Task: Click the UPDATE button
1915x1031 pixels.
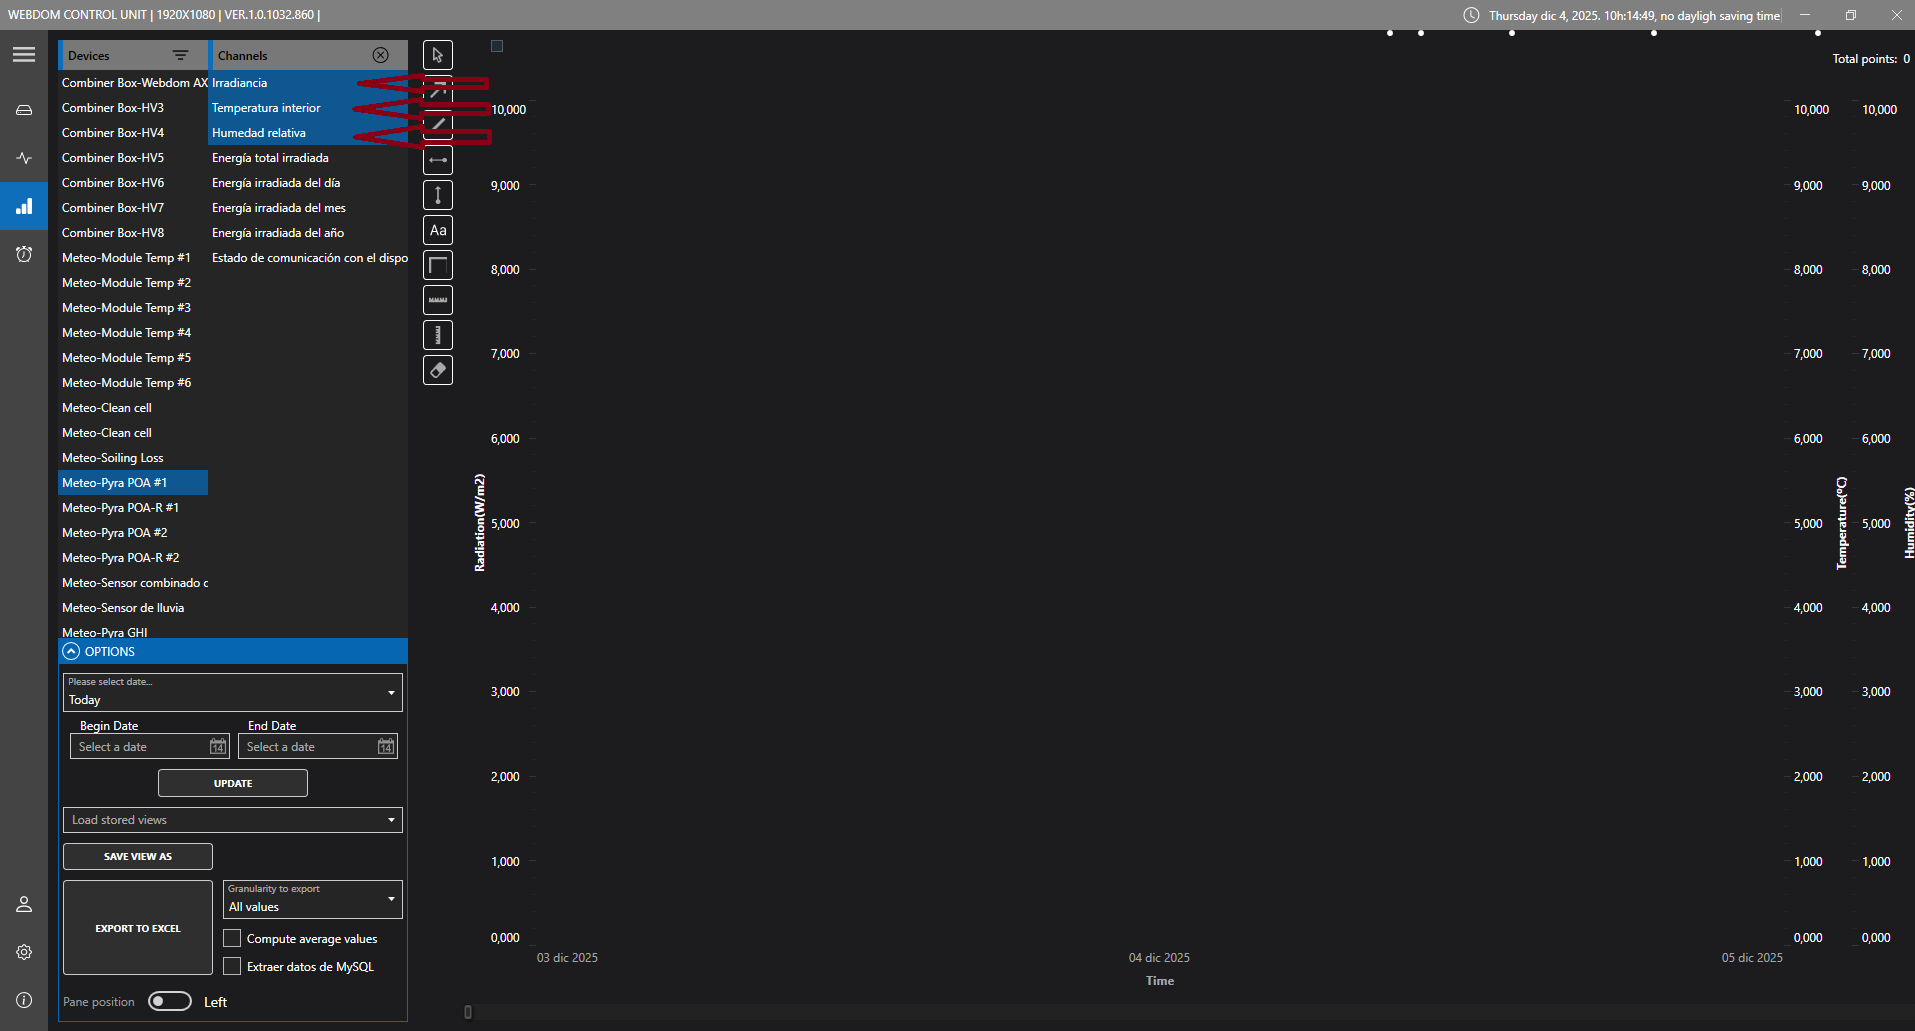Action: tap(233, 783)
